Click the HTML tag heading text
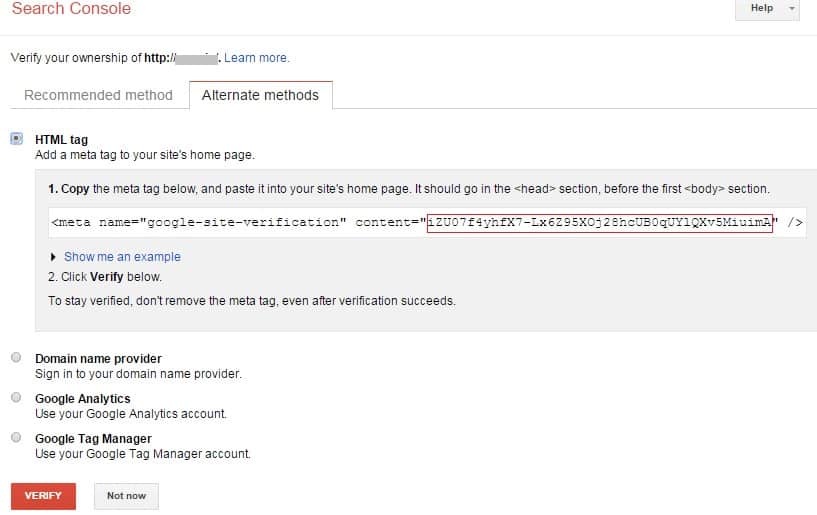Screen dimensions: 817x515 click(61, 140)
